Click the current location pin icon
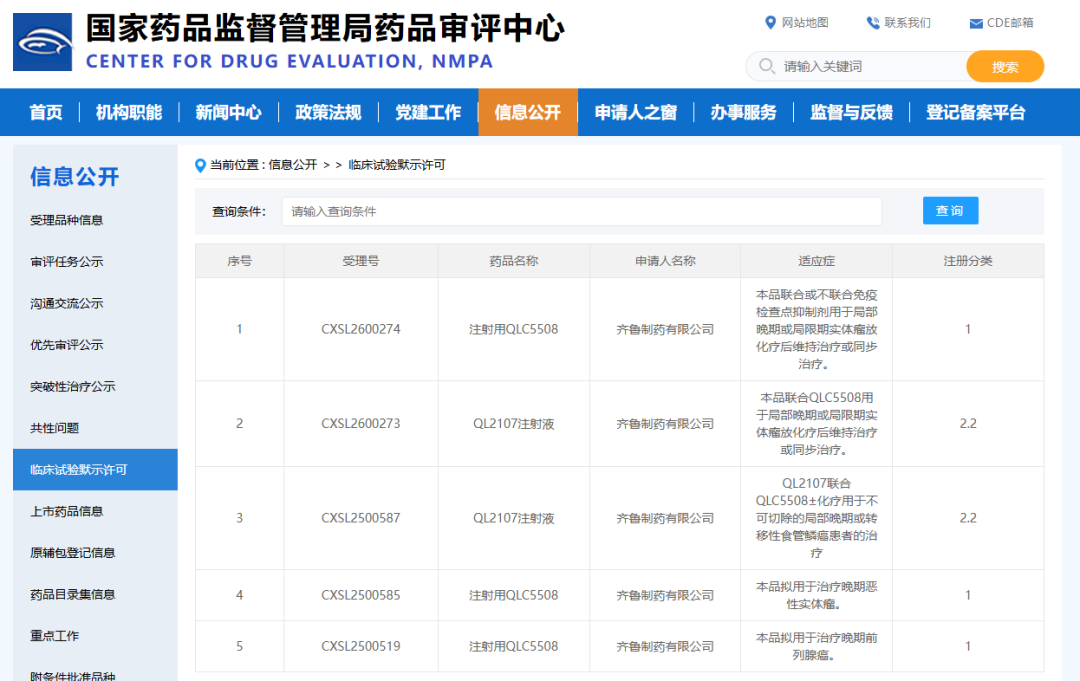This screenshot has height=681, width=1080. (x=200, y=165)
